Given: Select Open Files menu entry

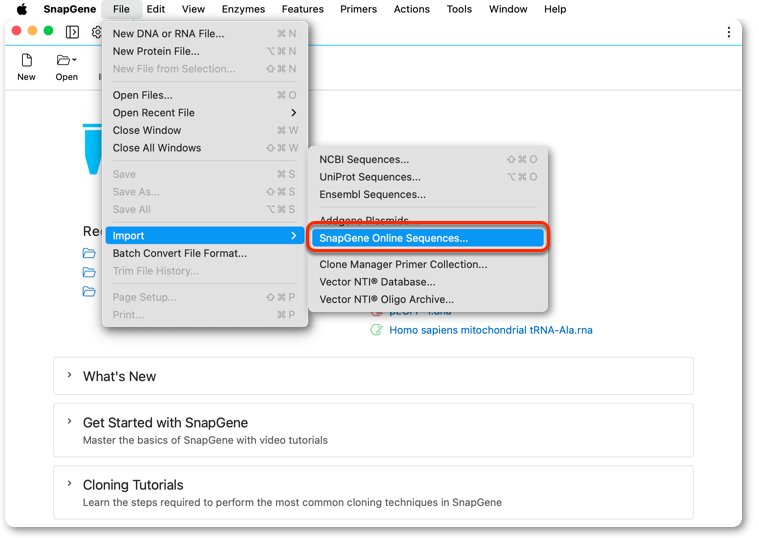Looking at the screenshot, I should pos(205,95).
